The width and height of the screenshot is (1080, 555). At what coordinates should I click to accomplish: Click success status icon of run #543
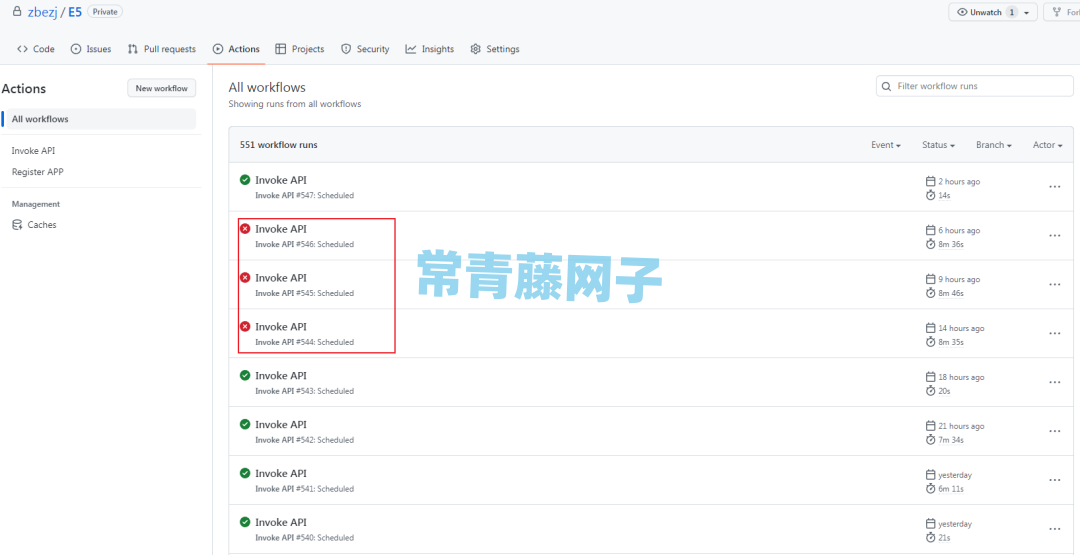pyautogui.click(x=245, y=375)
